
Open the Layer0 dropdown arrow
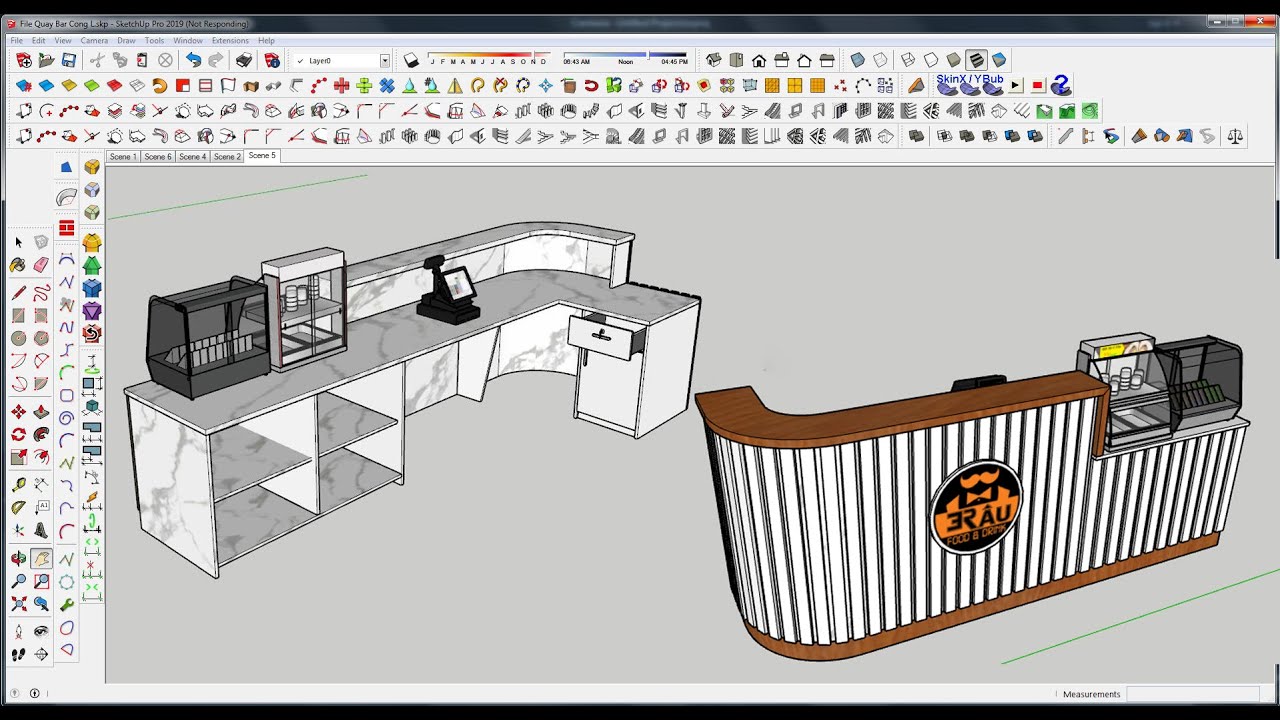pos(384,61)
